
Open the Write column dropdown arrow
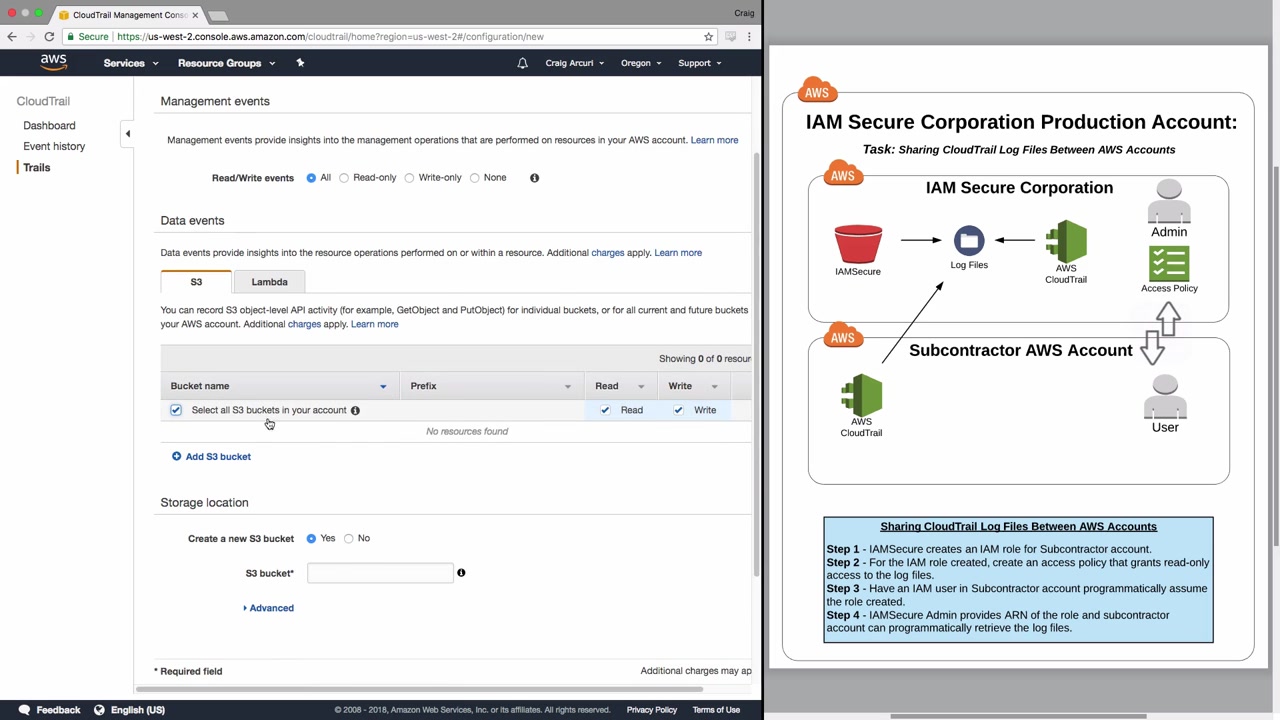coord(714,387)
